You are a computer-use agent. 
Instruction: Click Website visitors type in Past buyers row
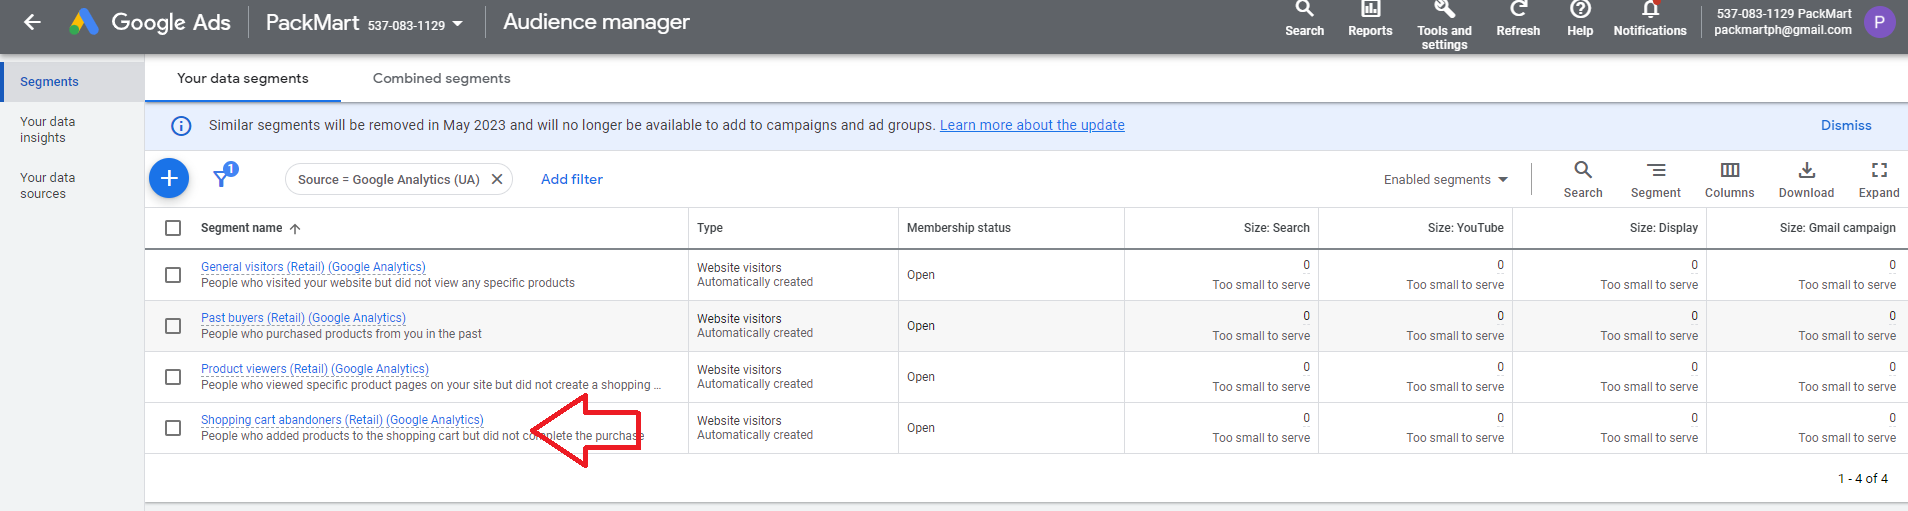pos(739,319)
